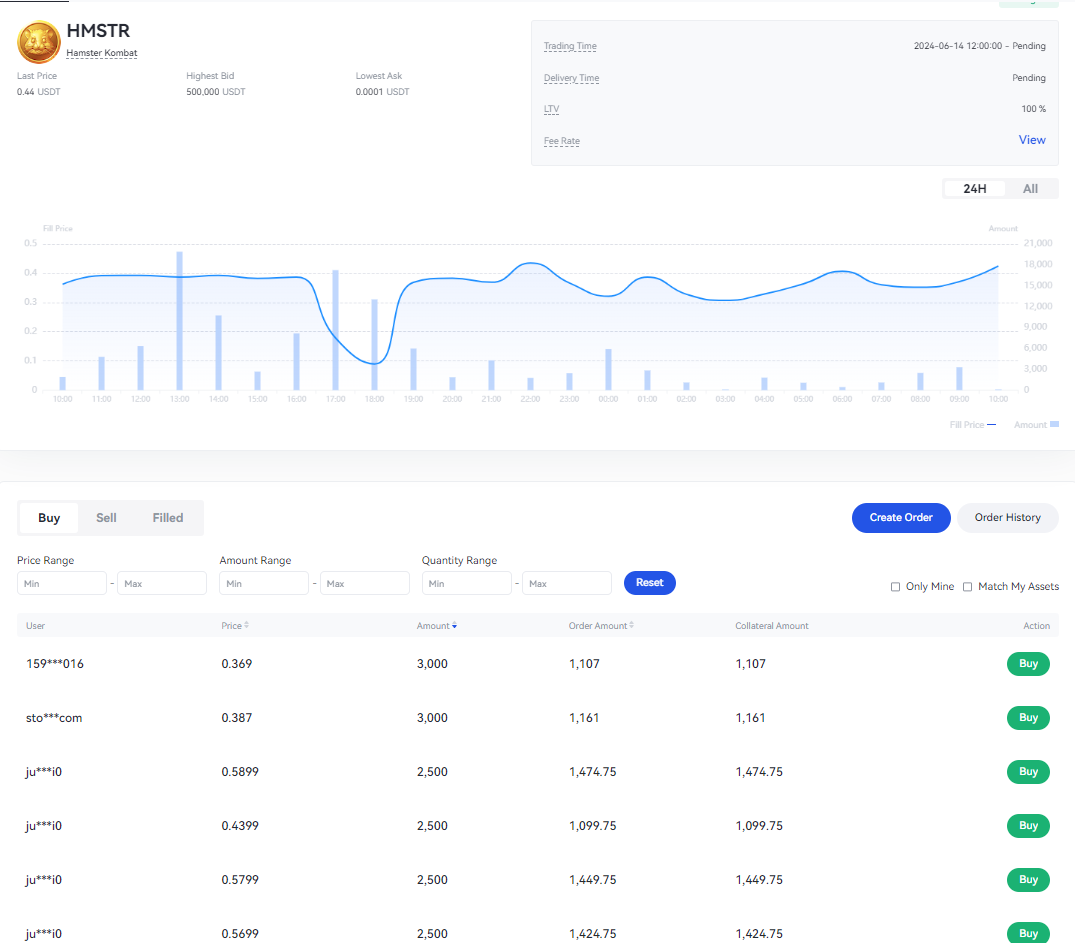Click the Lowest Ask value 0.0001 USDT
Screen dimensions: 1075x943
pos(382,92)
